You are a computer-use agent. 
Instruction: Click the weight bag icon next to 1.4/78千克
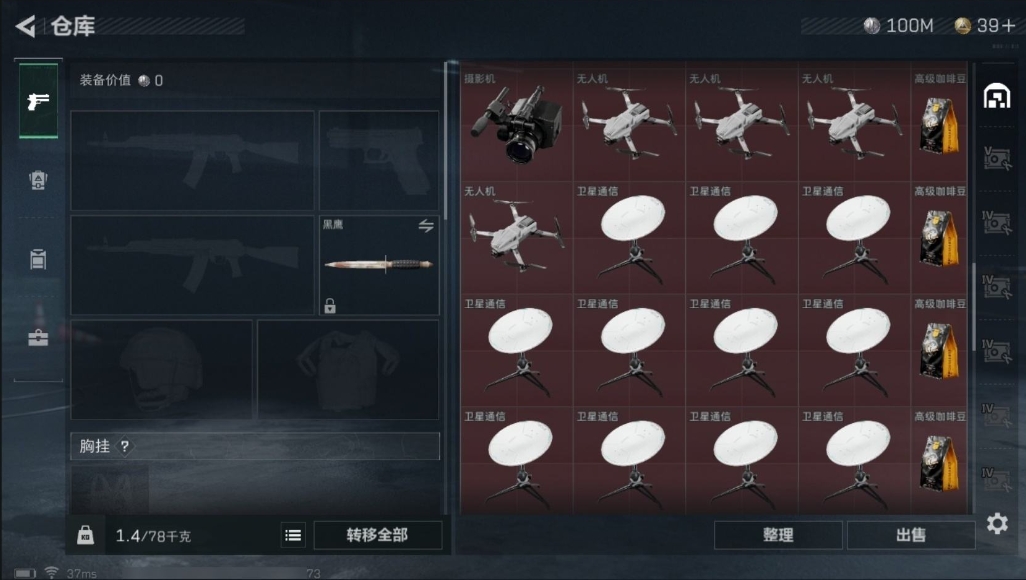(x=86, y=535)
